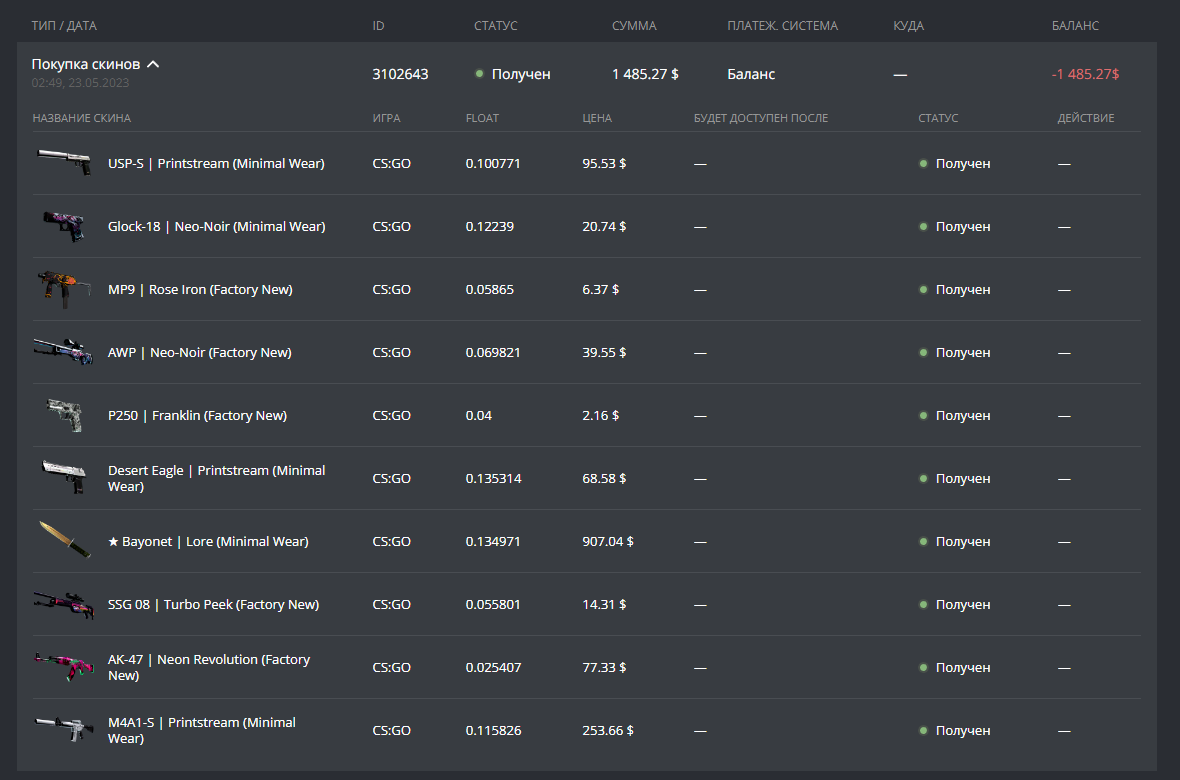1180x780 pixels.
Task: Click the red balance change -1 485.27$
Action: (x=1085, y=74)
